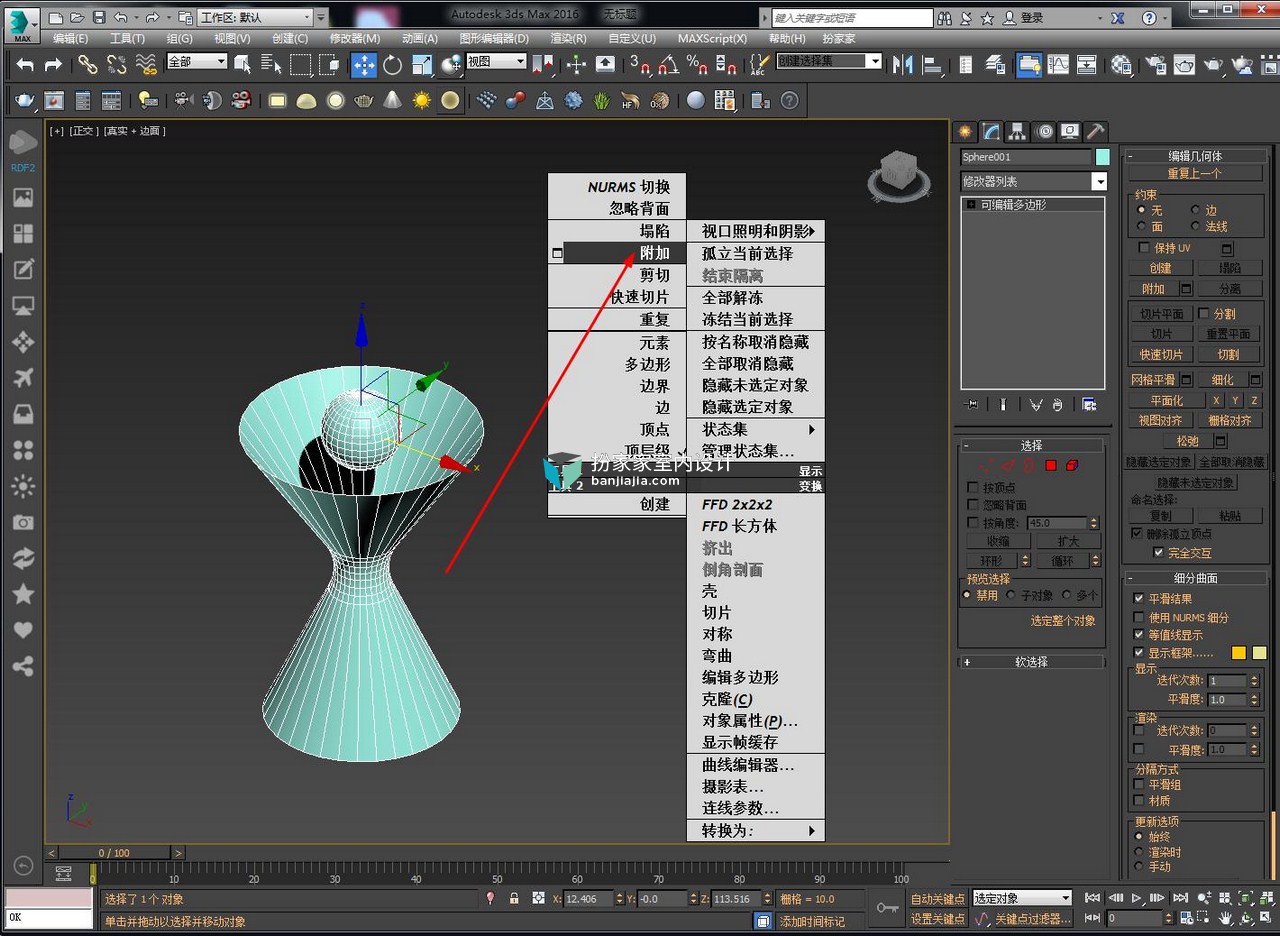Toggle the selection lock padlock icon

[x=514, y=899]
